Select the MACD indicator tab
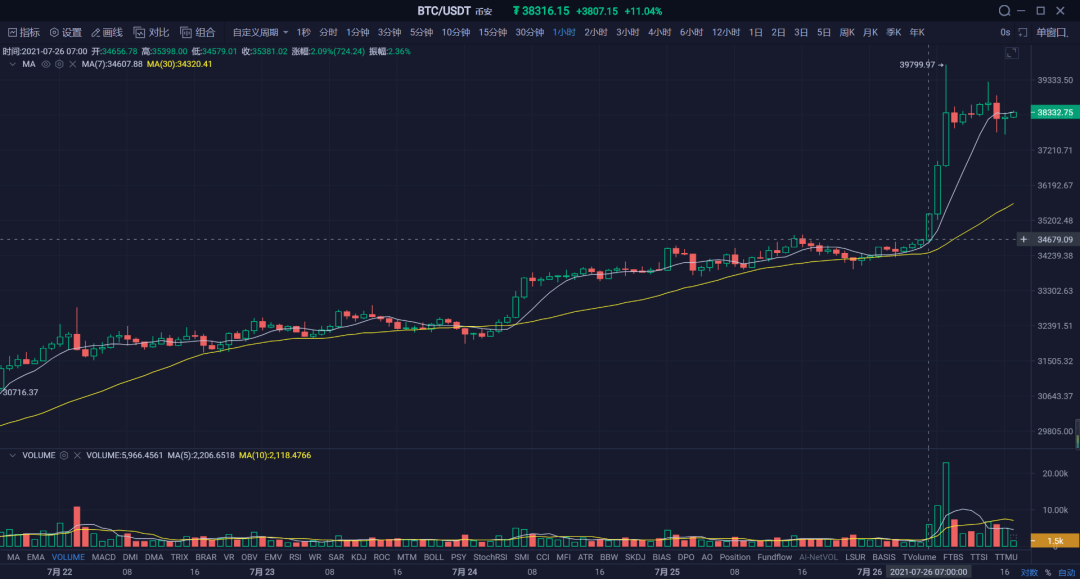 pos(103,557)
